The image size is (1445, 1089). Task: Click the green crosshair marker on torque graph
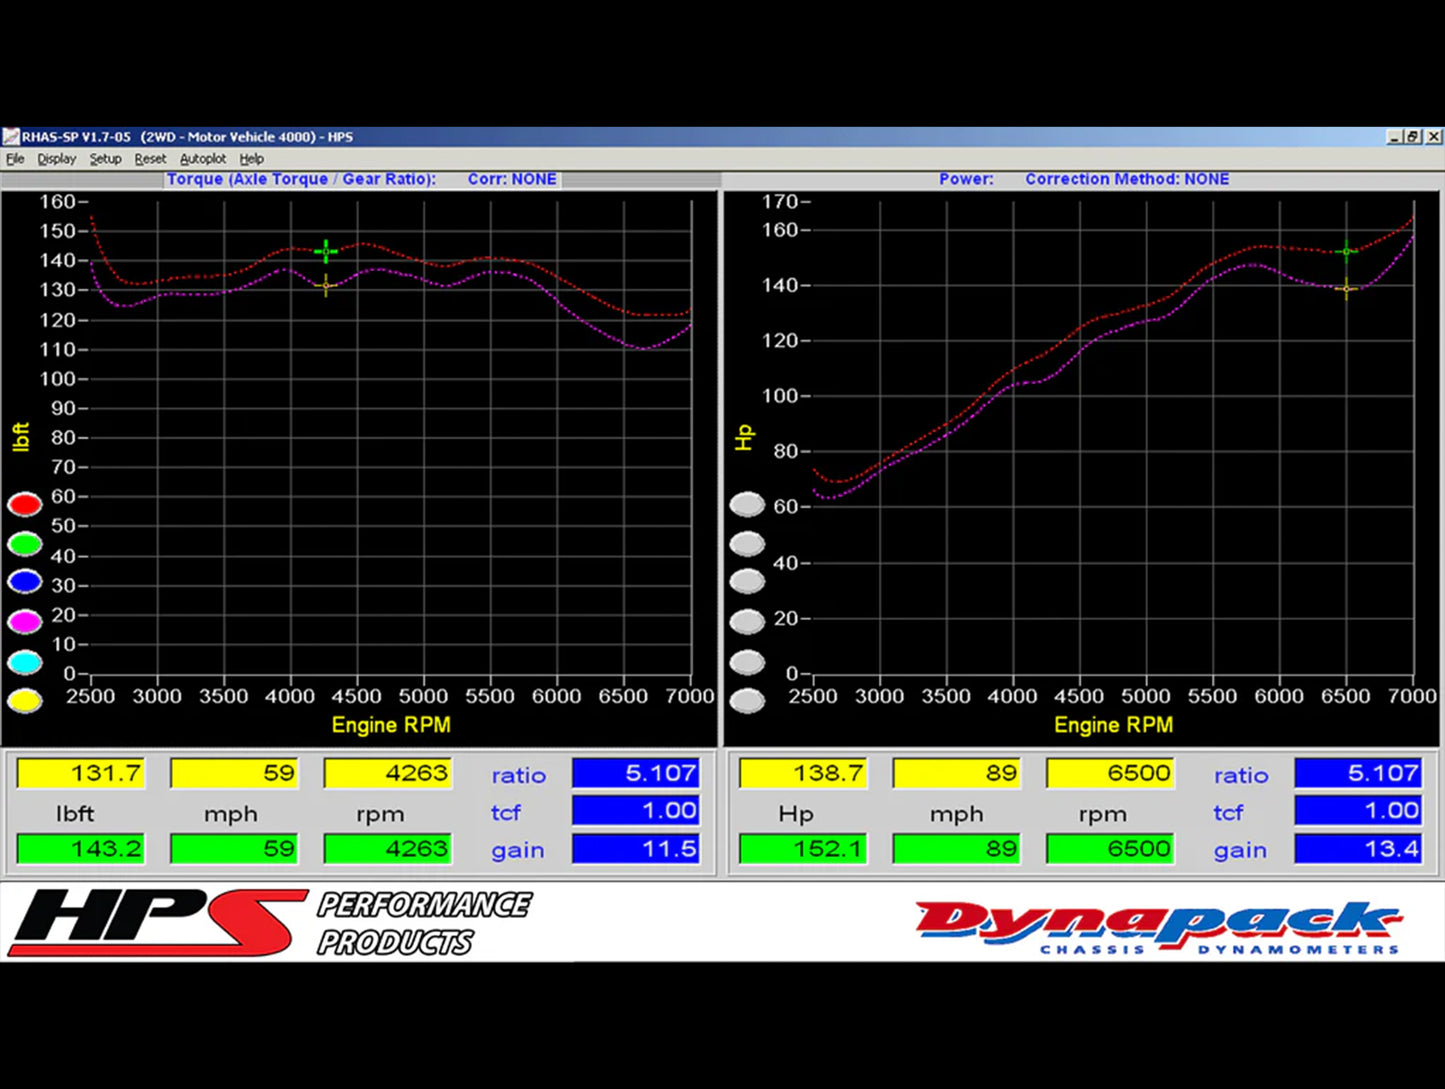[x=326, y=251]
